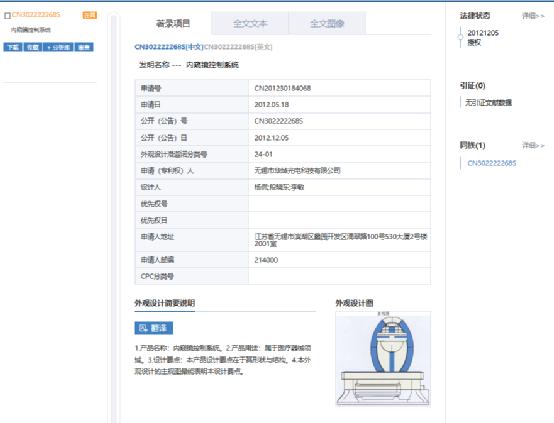Switch to the 全文图像 tab
Viewport: 554px width, 423px height.
(327, 23)
